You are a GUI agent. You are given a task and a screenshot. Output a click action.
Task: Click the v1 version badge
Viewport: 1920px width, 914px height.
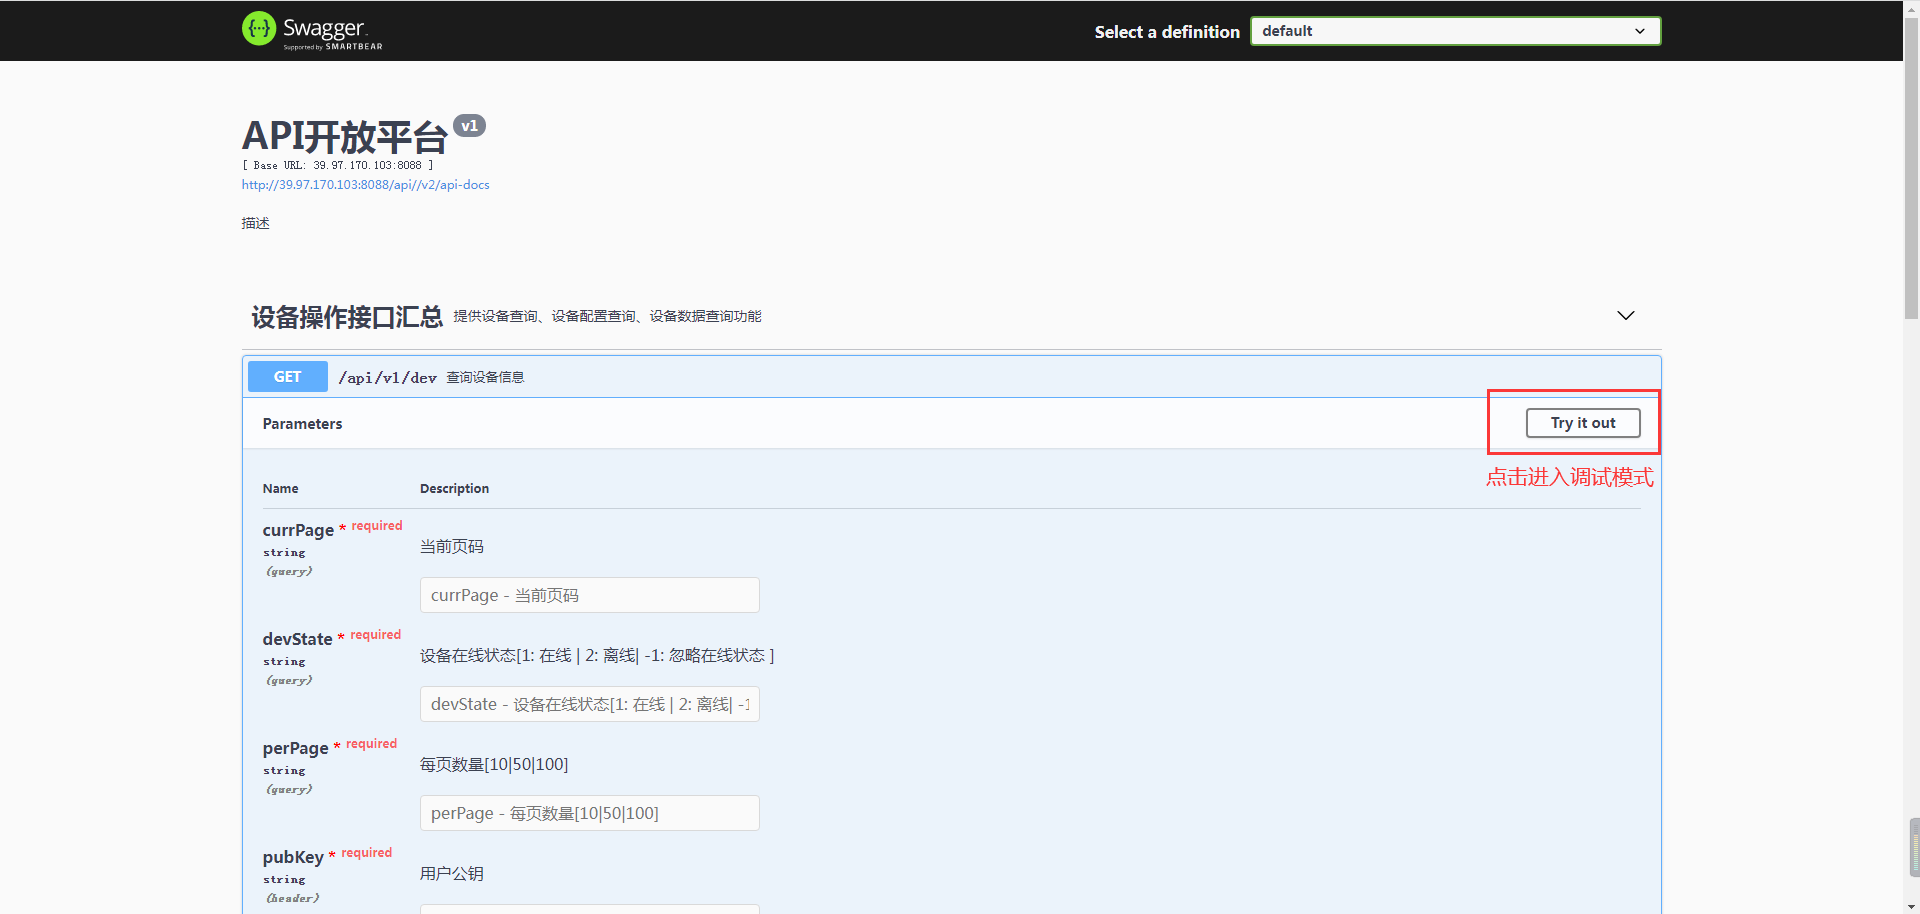(x=469, y=126)
